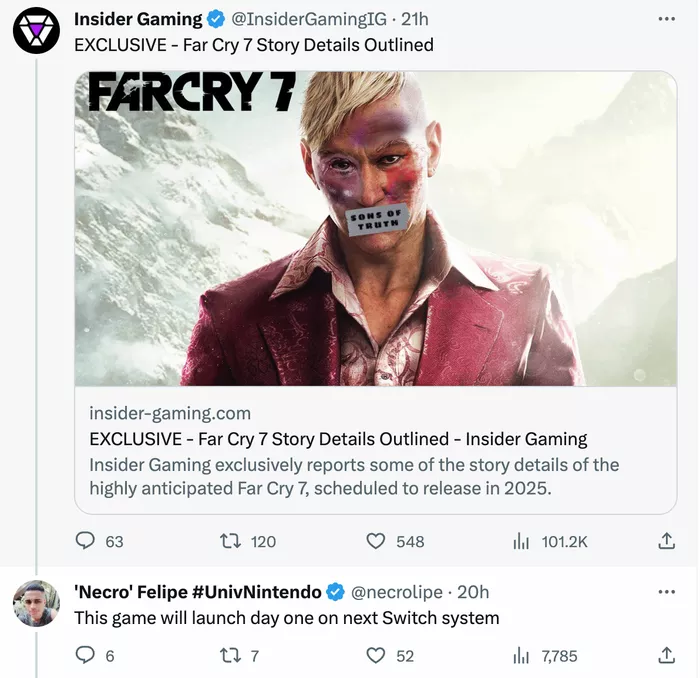This screenshot has width=700, height=678.
Task: Reply to Necro Felipe's tweet
Action: [86, 656]
